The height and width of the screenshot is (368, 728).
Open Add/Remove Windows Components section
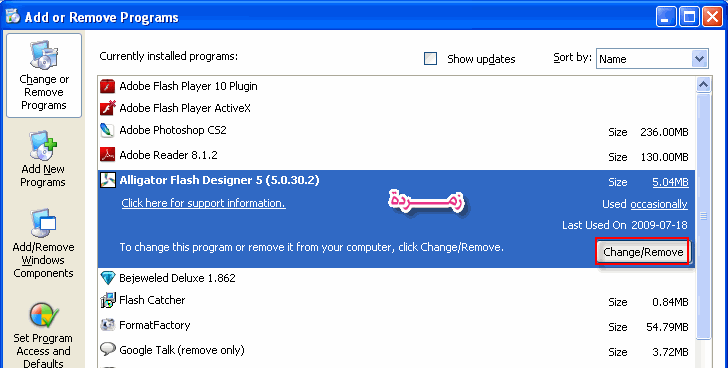[x=43, y=244]
